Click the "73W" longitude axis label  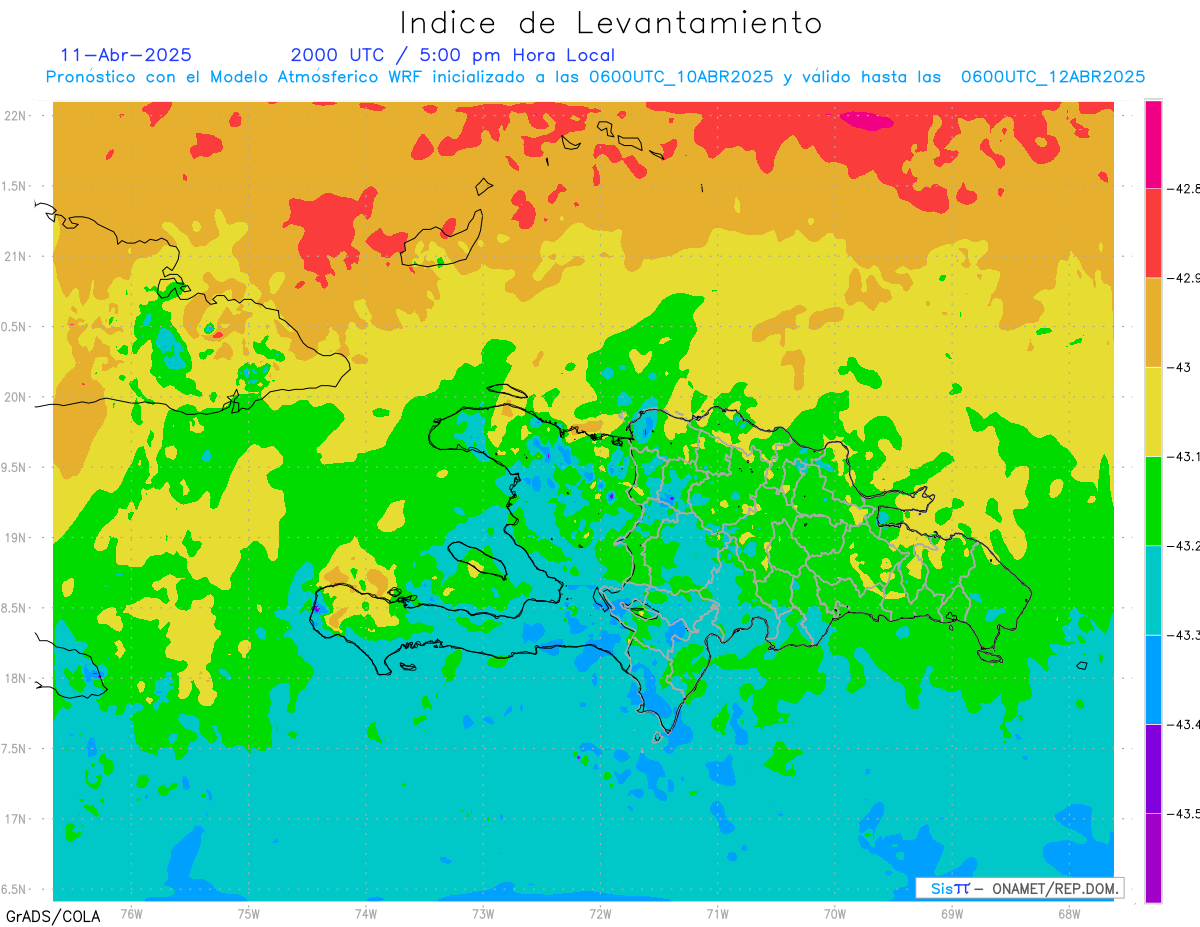pyautogui.click(x=483, y=913)
